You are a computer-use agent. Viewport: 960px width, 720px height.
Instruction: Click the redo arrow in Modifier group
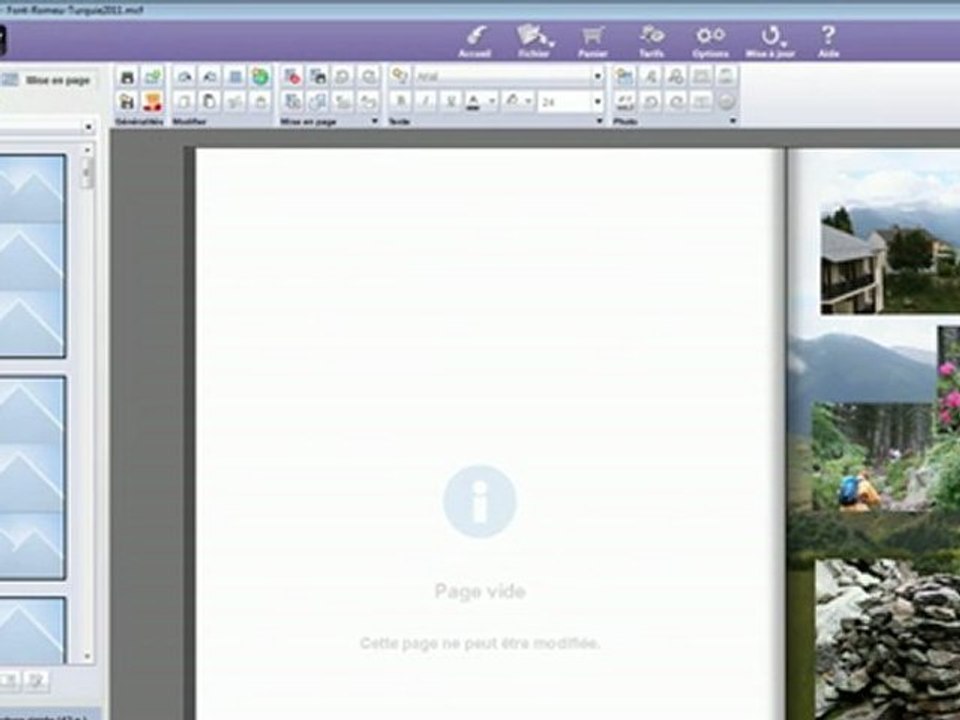(209, 77)
